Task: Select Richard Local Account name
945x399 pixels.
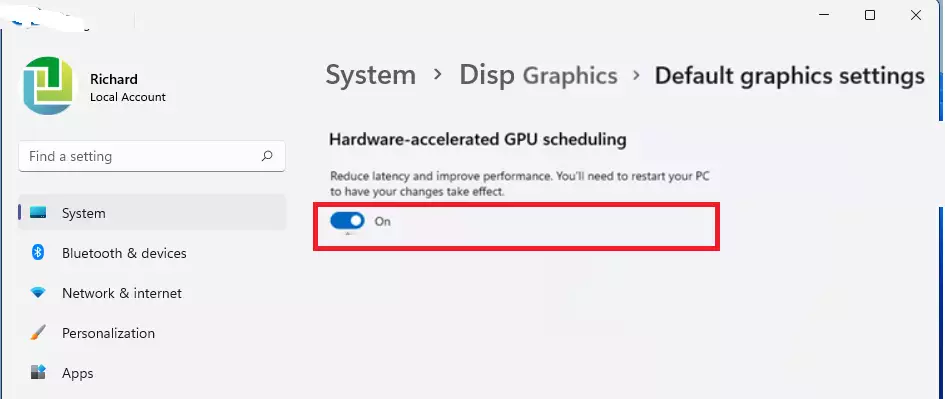Action: point(128,87)
